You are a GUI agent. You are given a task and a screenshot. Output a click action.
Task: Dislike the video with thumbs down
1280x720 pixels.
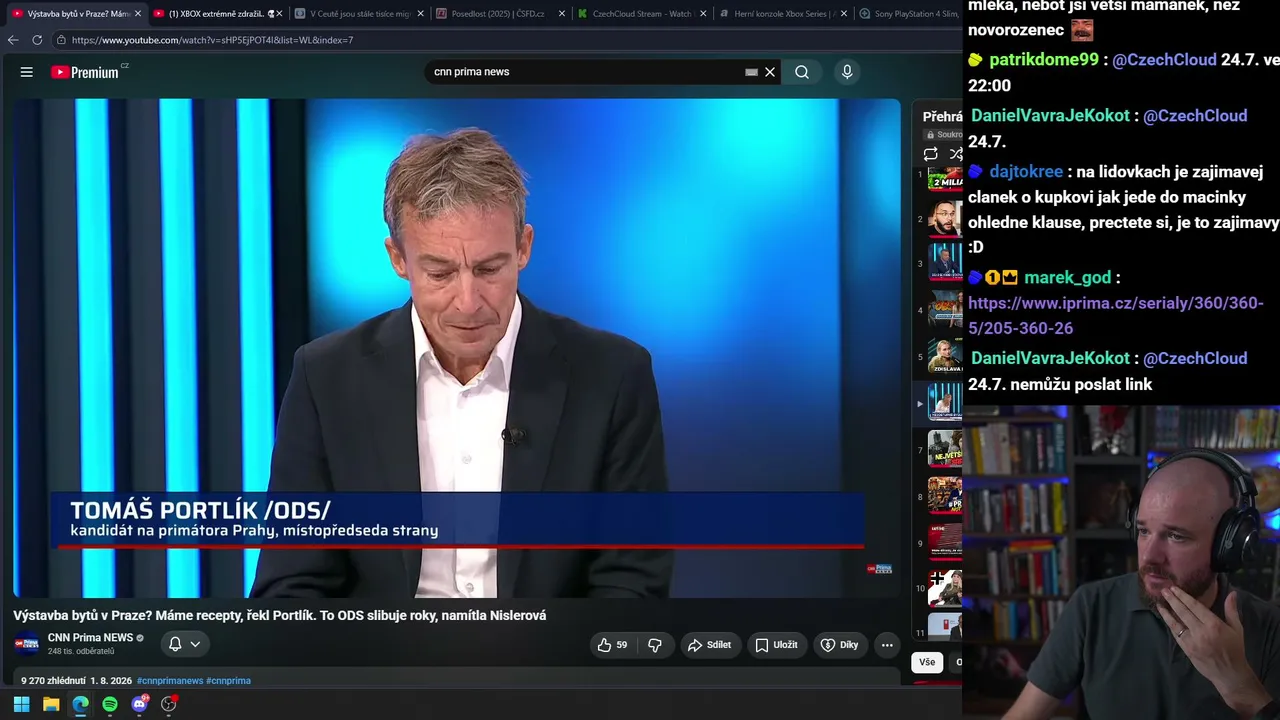655,645
